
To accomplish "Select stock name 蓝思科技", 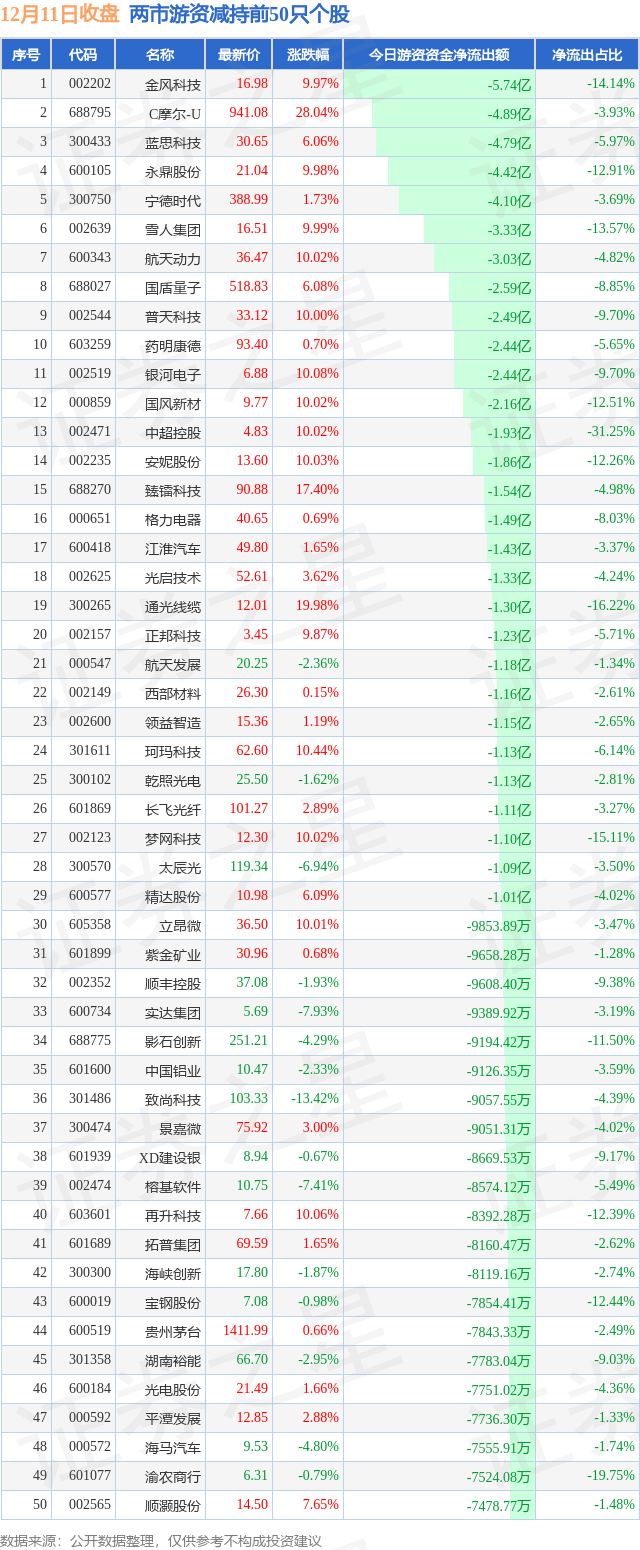I will (173, 142).
